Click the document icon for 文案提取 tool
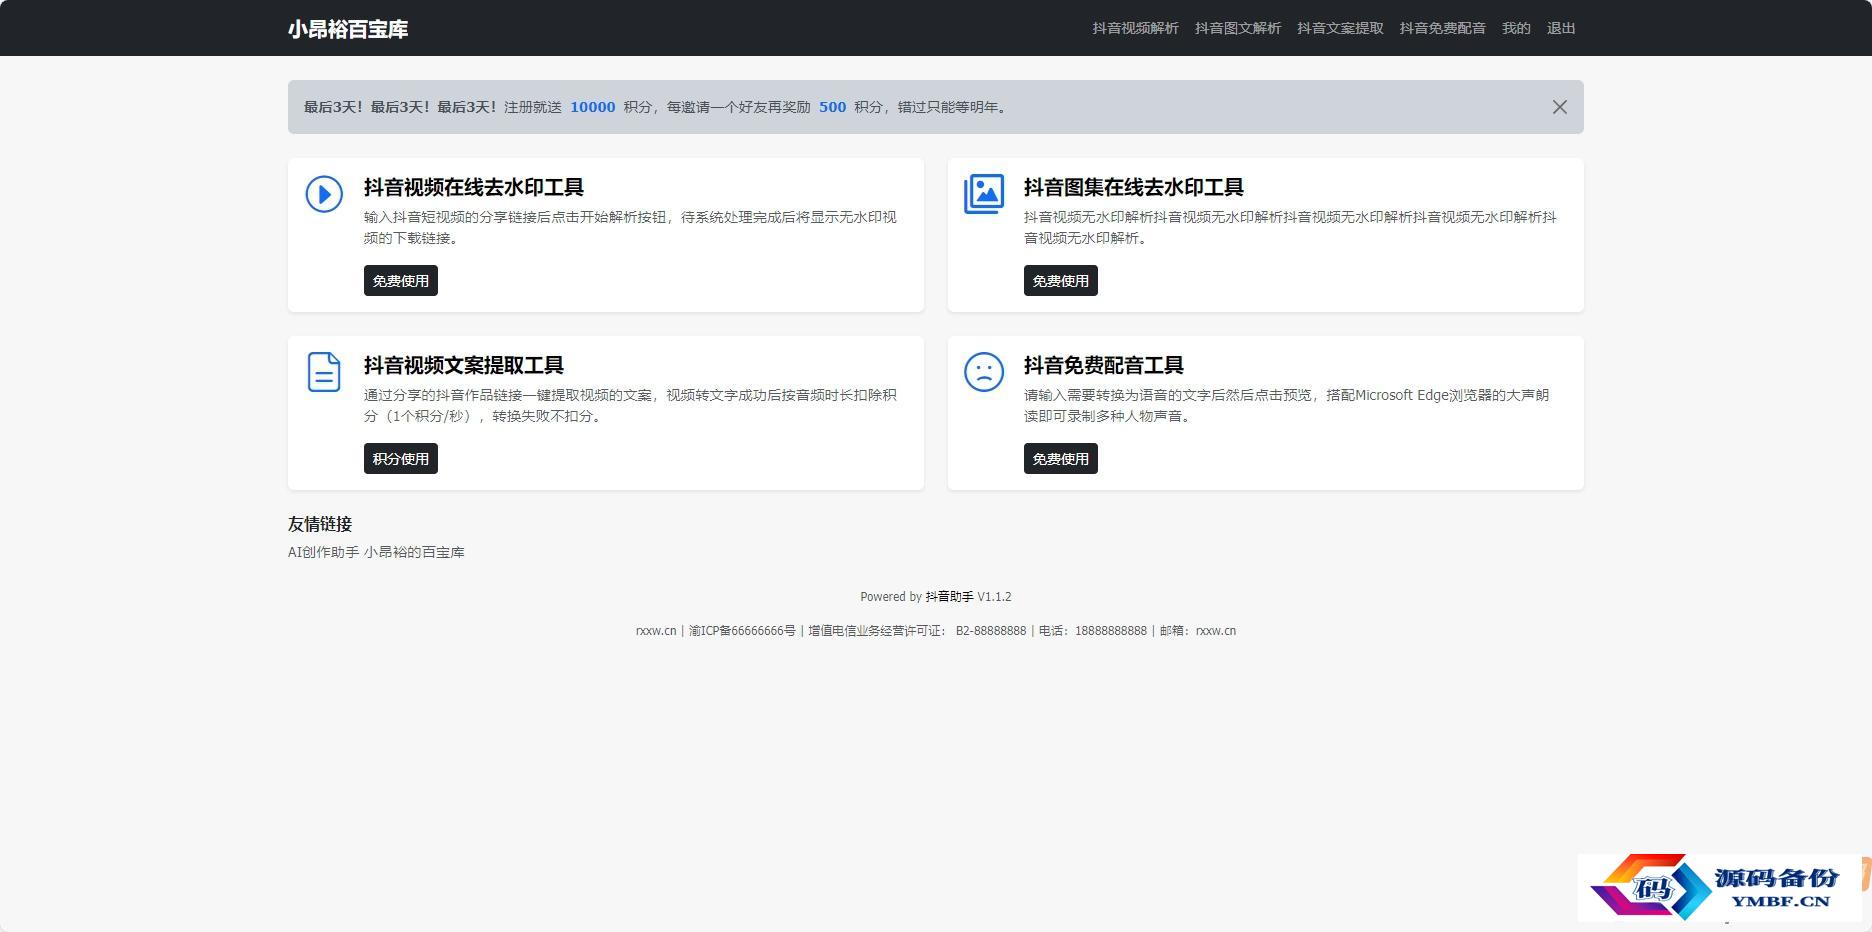This screenshot has width=1872, height=932. coord(324,372)
